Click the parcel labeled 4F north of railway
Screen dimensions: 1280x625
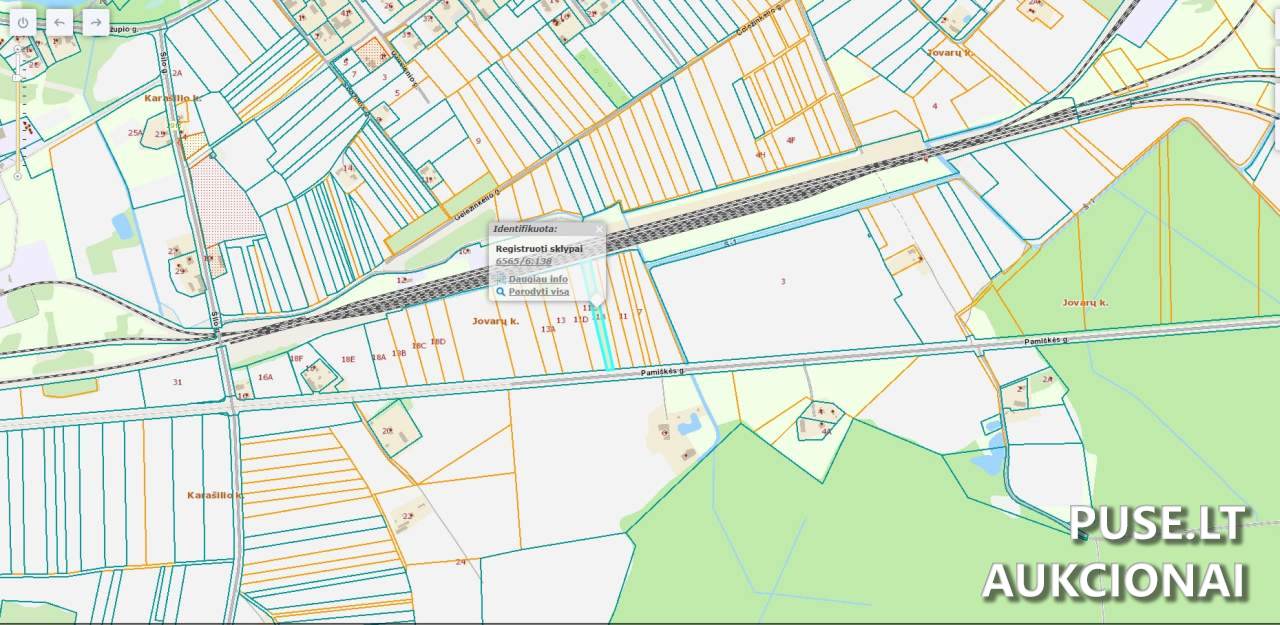click(x=790, y=139)
